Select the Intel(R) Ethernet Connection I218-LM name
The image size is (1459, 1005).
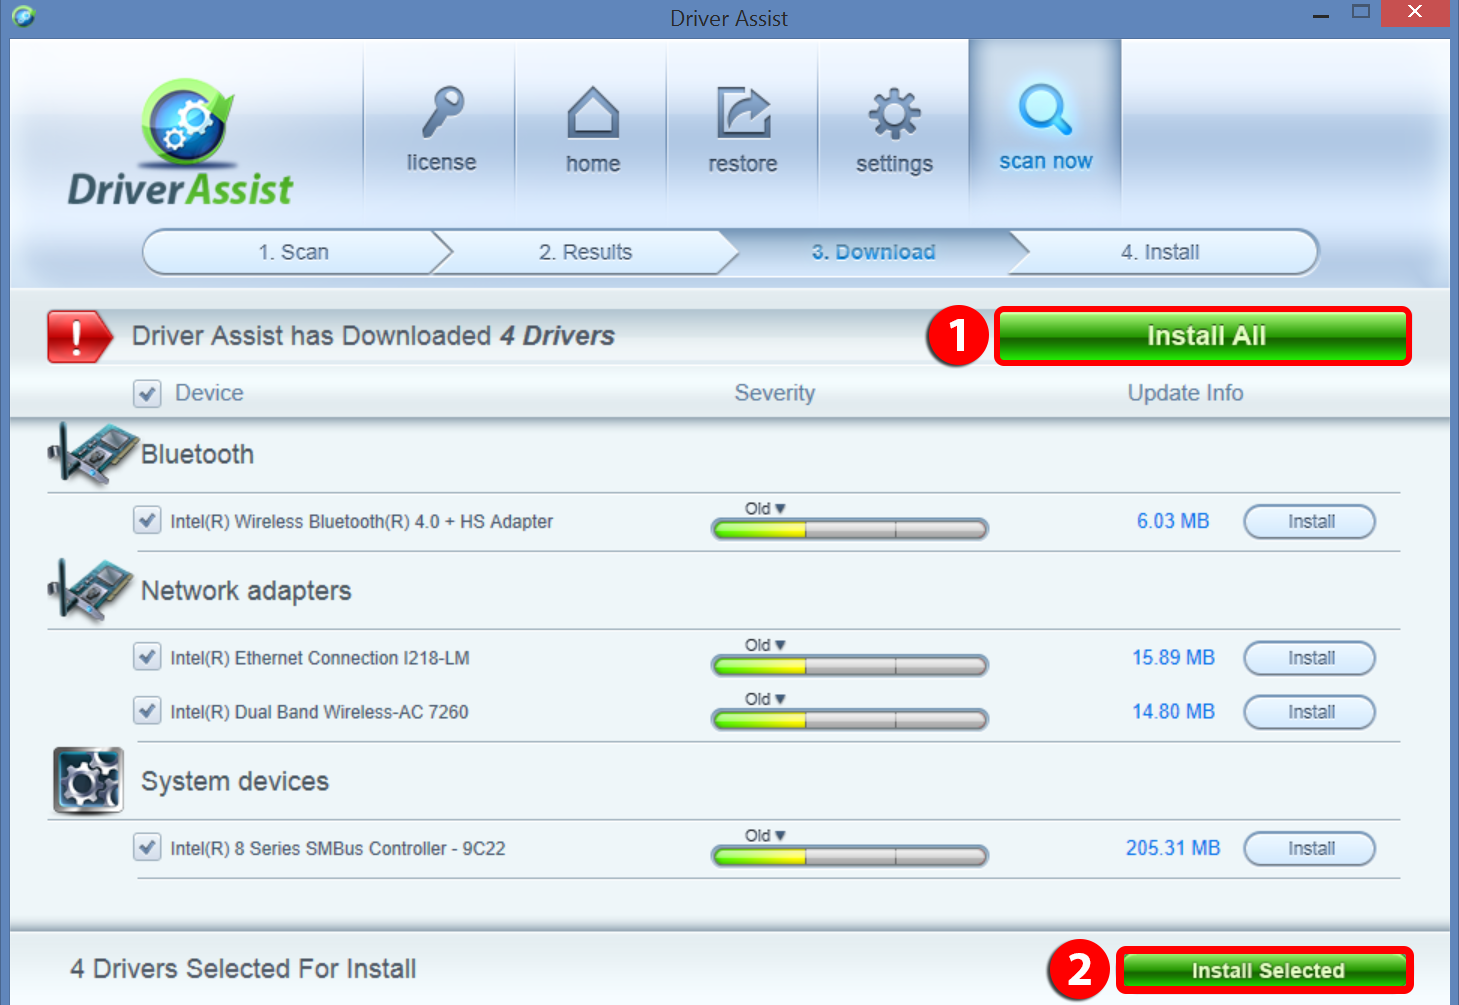pos(320,658)
